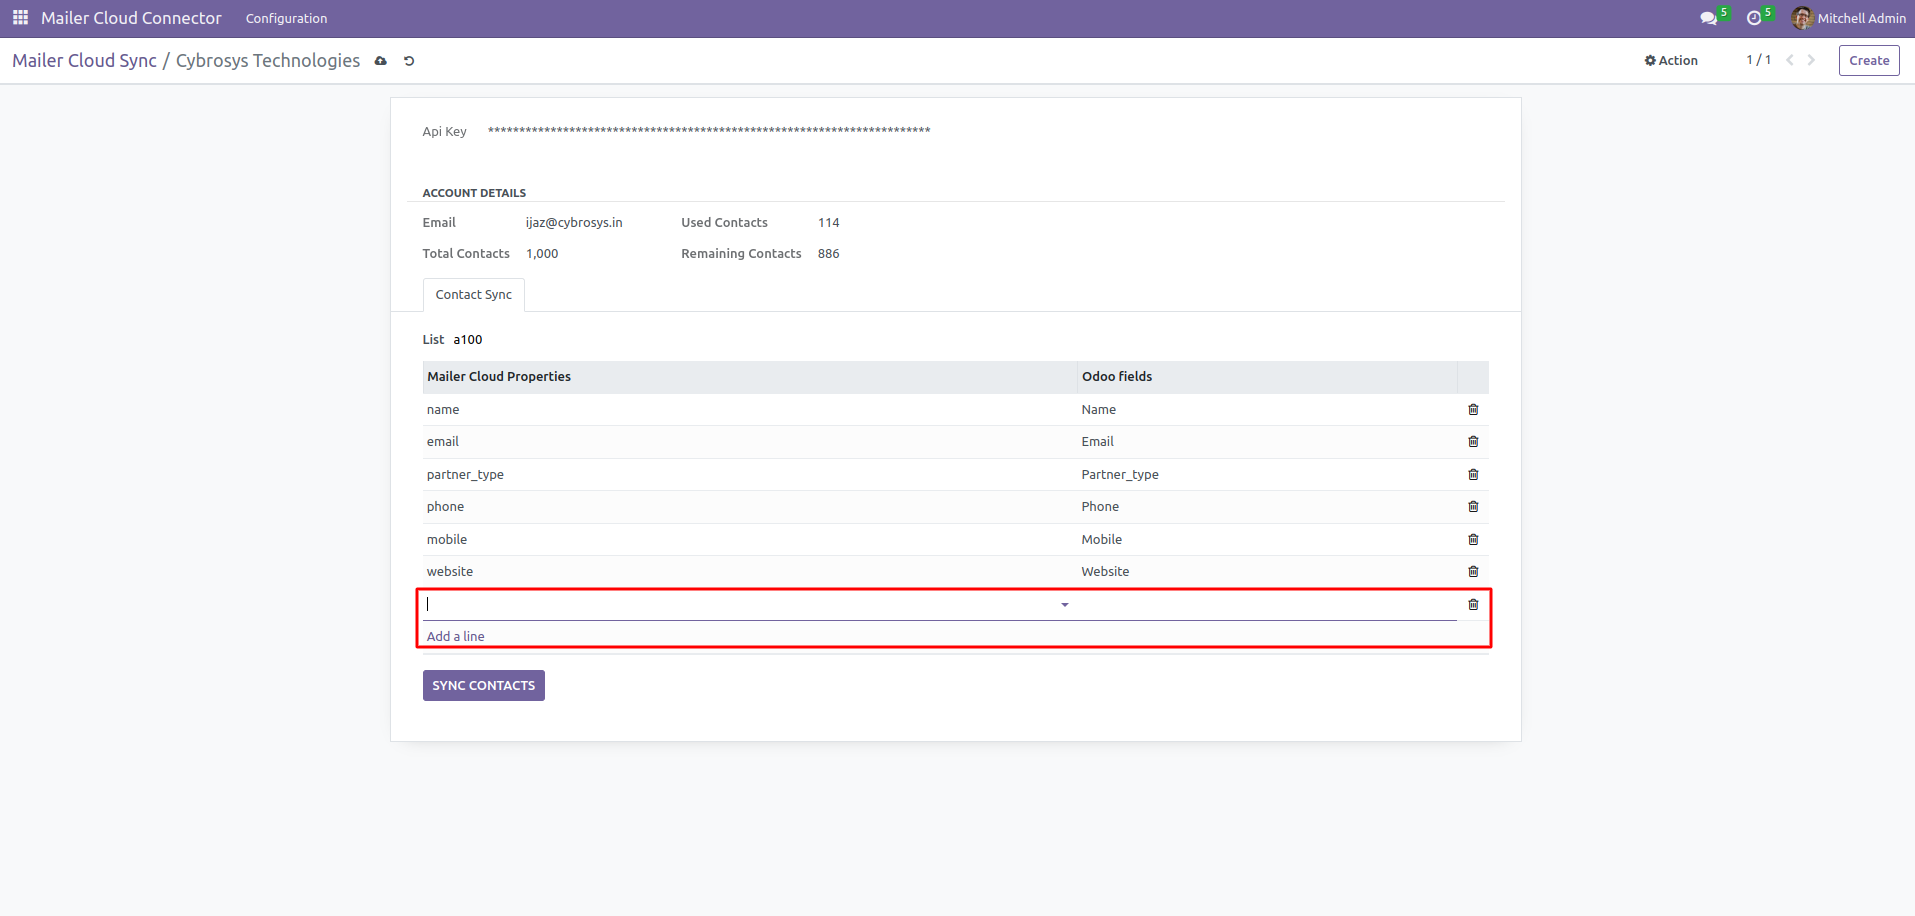Open the activities clock icon
Viewport: 1915px width, 916px height.
tap(1754, 18)
